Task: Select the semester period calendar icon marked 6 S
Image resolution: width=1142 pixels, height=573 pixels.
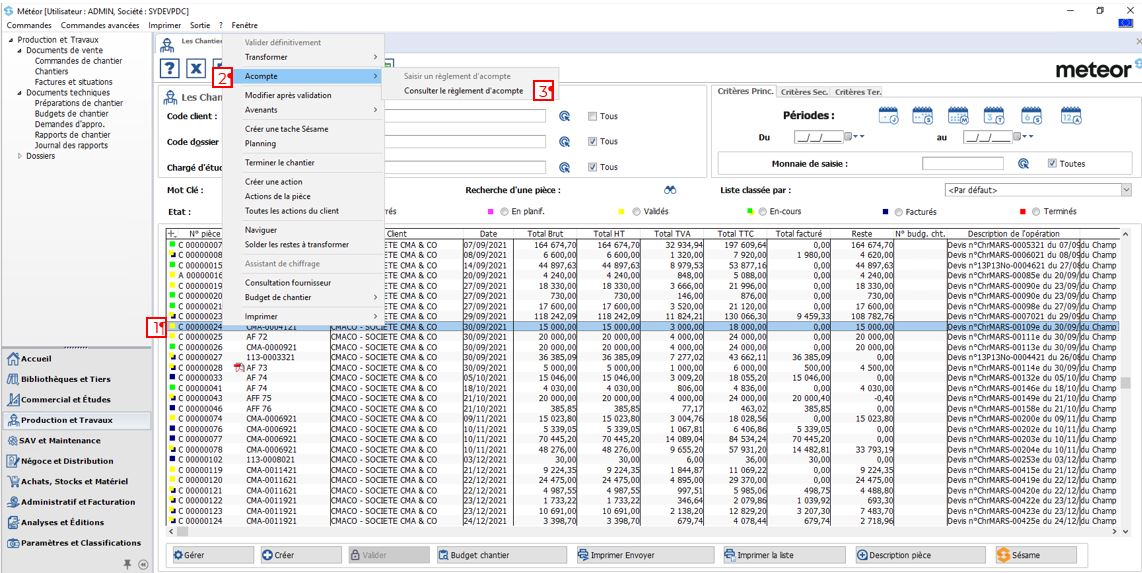Action: pyautogui.click(x=1032, y=114)
